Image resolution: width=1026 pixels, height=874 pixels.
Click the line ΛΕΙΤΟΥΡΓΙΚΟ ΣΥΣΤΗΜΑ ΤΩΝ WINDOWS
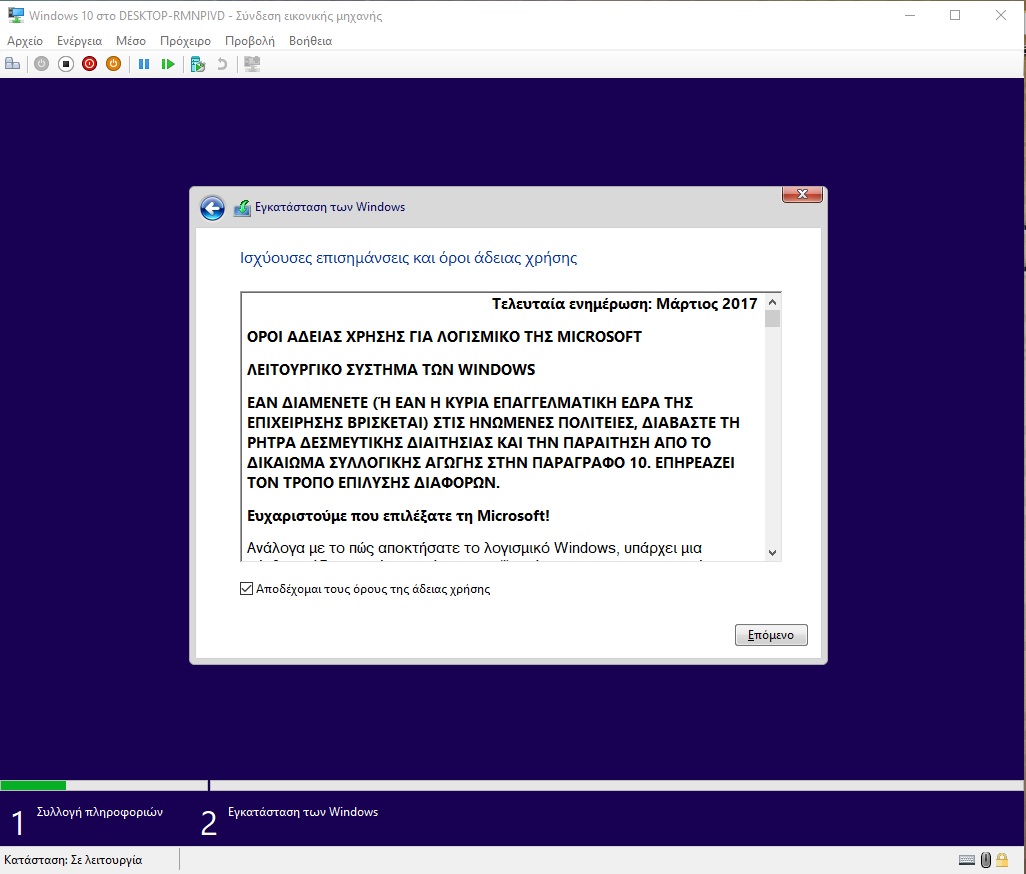tap(391, 370)
